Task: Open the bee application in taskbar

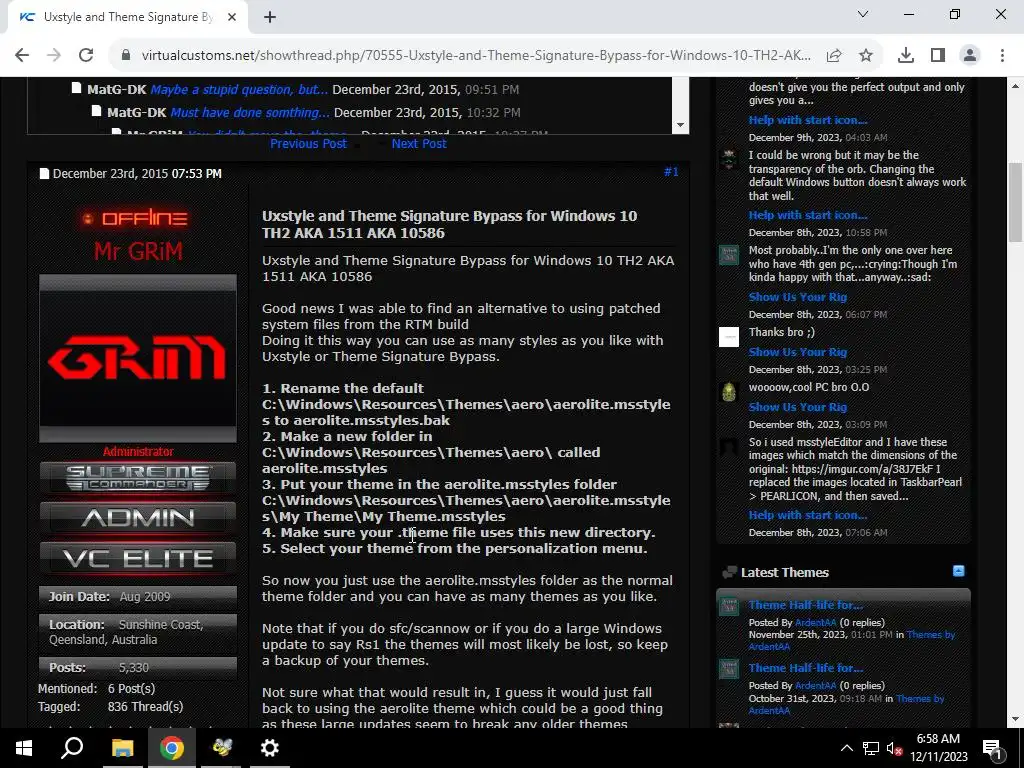Action: [221, 748]
